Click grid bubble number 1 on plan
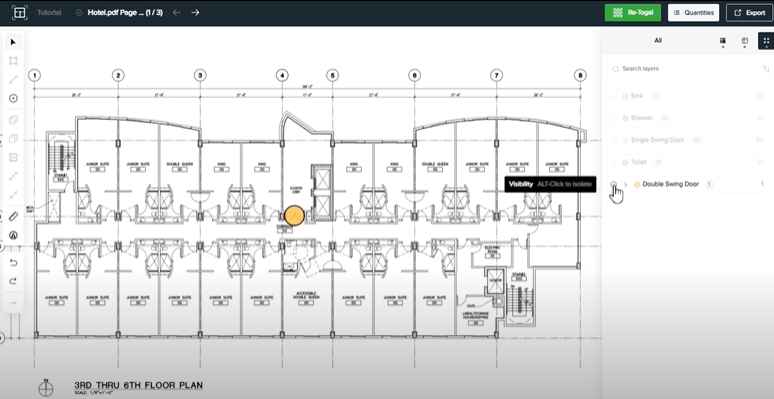774x399 pixels. (34, 75)
